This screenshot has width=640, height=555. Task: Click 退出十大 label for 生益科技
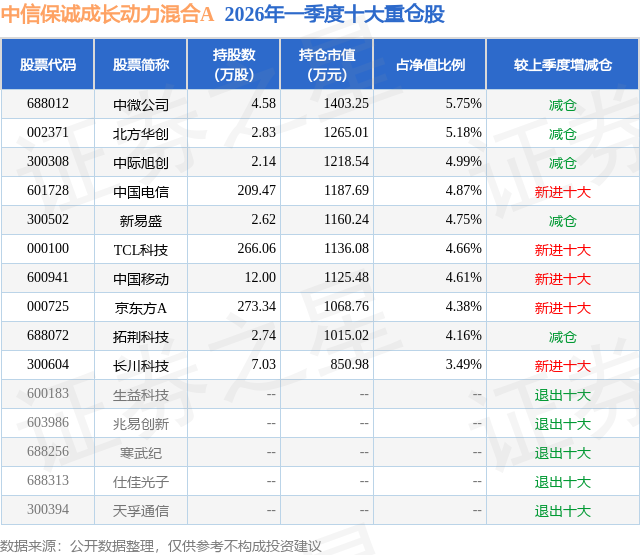(562, 394)
